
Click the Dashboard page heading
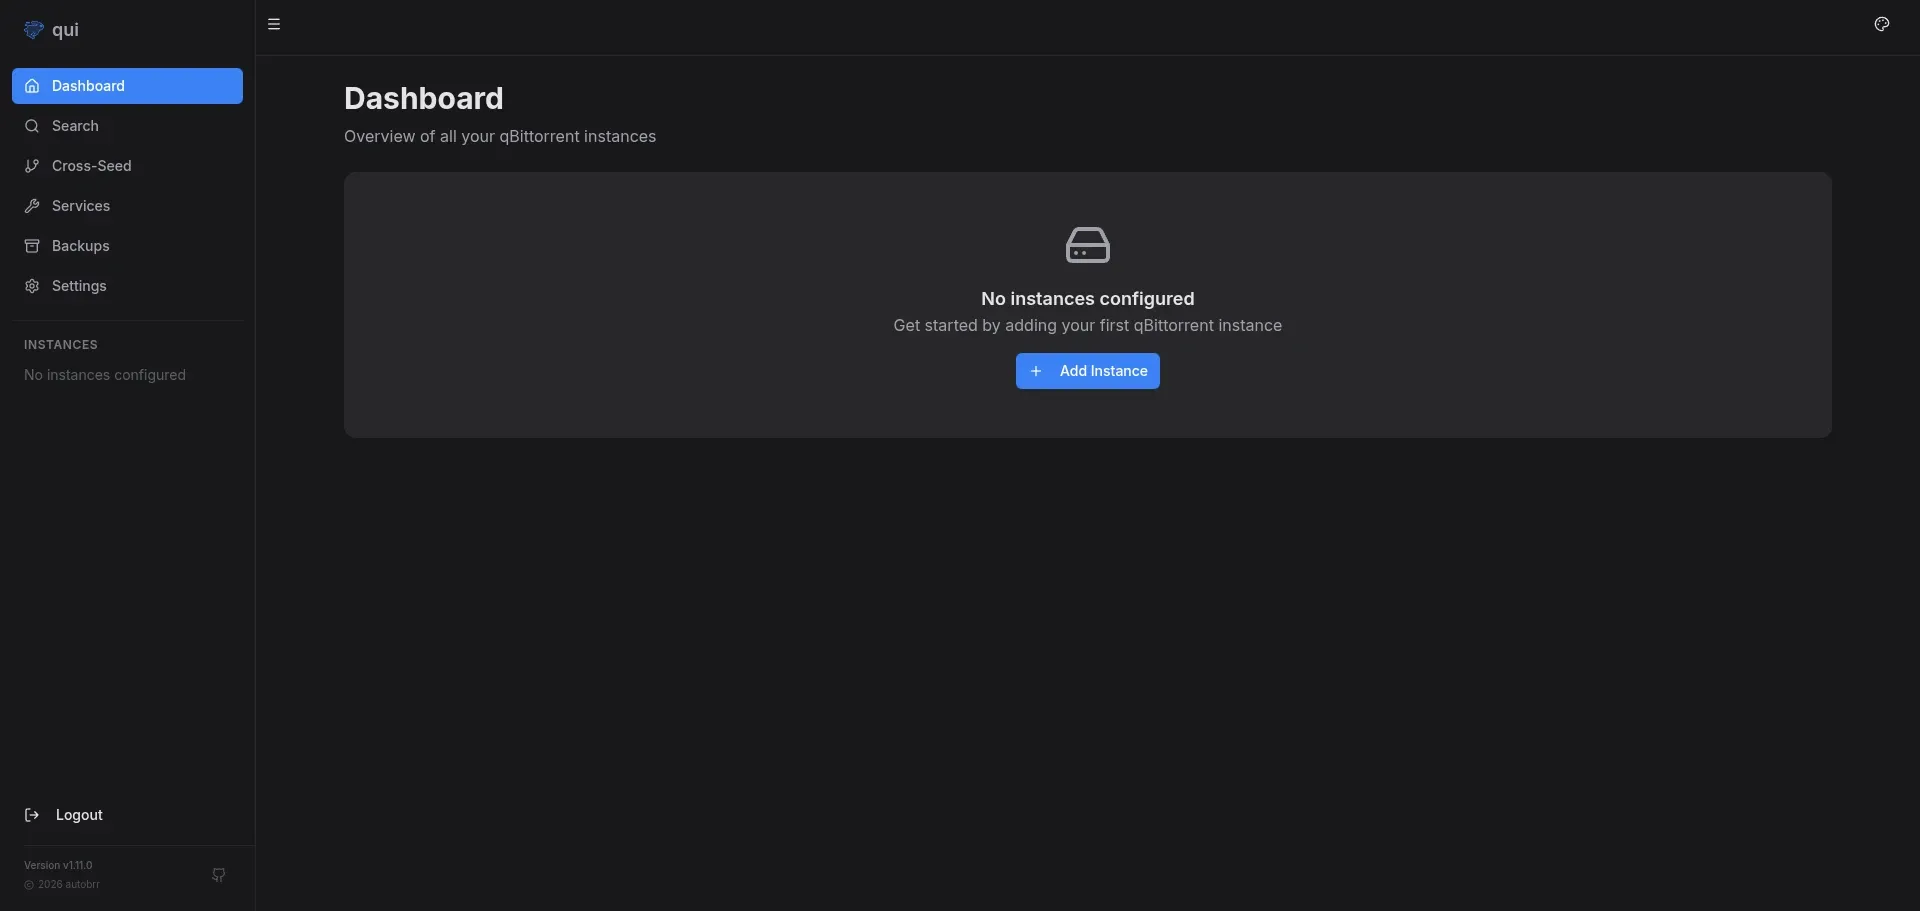tap(423, 98)
